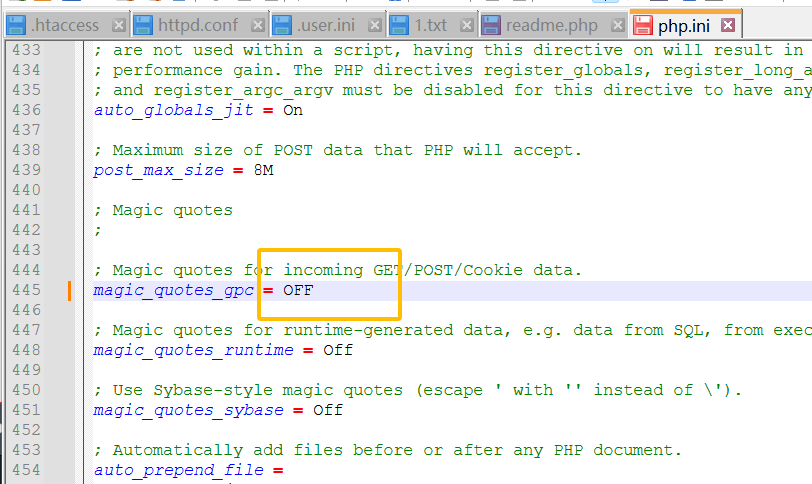Click the Off value of magic_quotes_sybase

click(x=328, y=410)
